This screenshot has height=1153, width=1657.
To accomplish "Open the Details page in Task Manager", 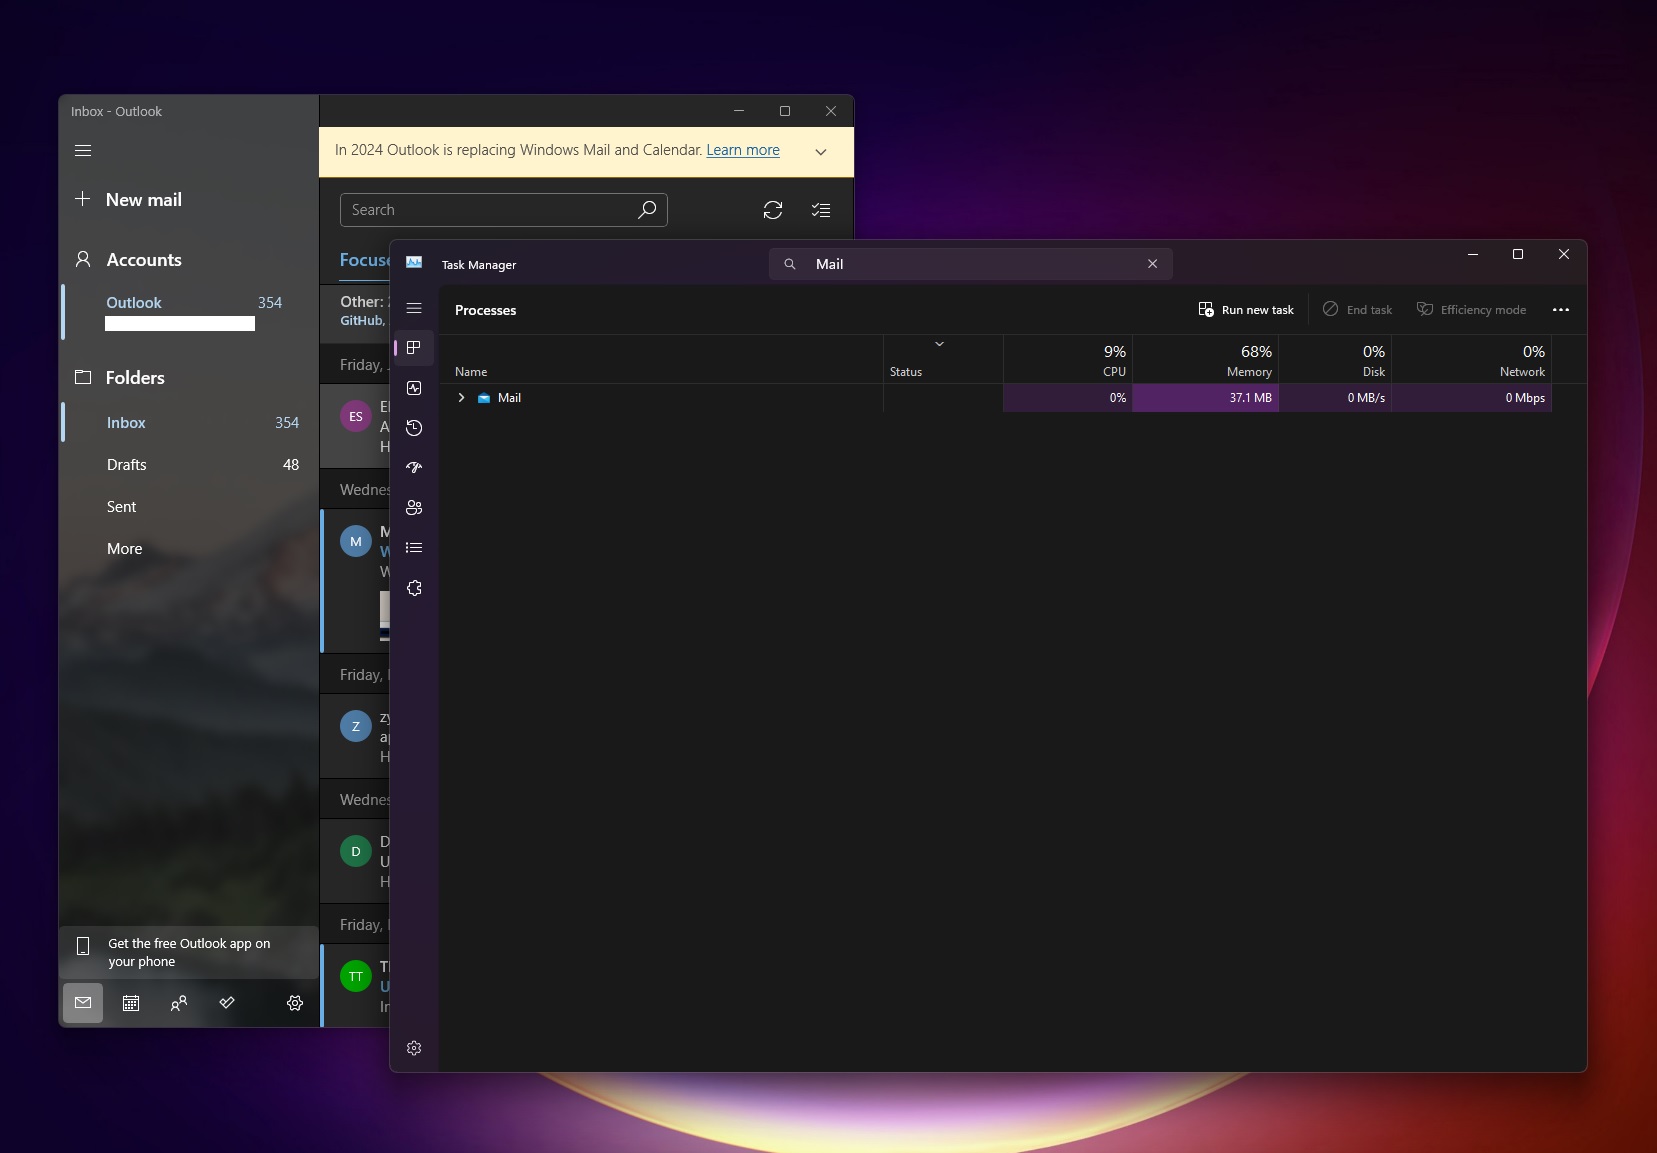I will coord(414,548).
